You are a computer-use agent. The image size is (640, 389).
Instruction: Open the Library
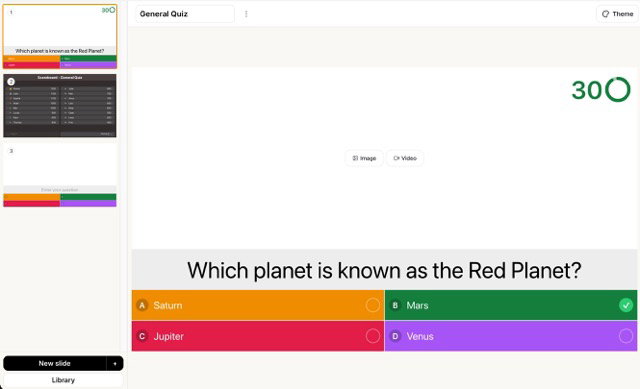tap(63, 380)
